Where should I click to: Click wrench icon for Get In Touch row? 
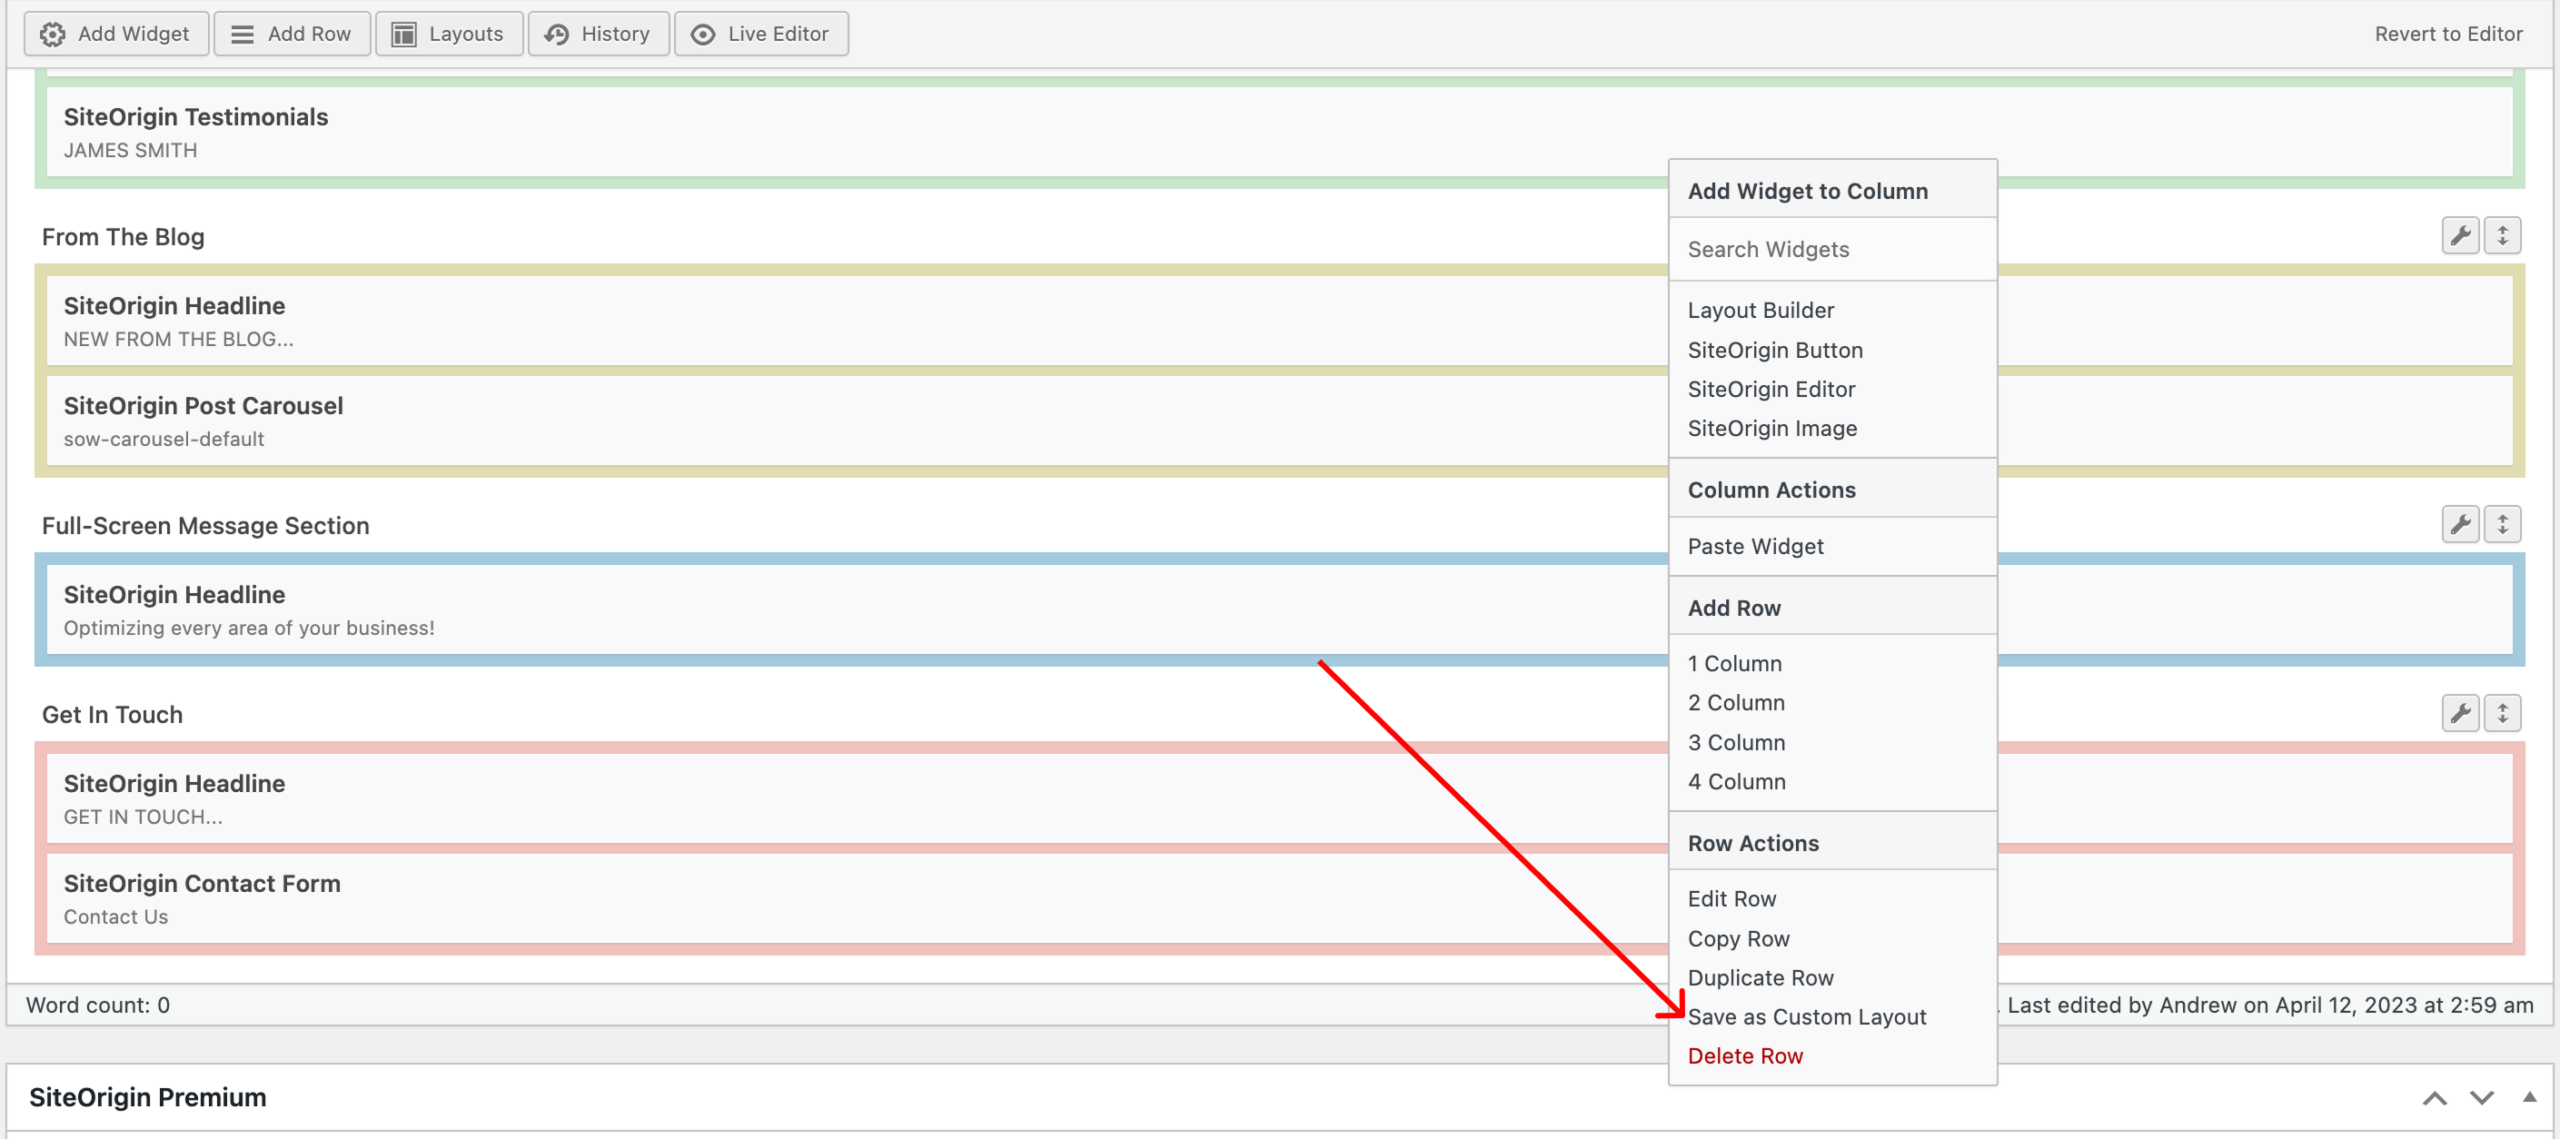click(2460, 713)
